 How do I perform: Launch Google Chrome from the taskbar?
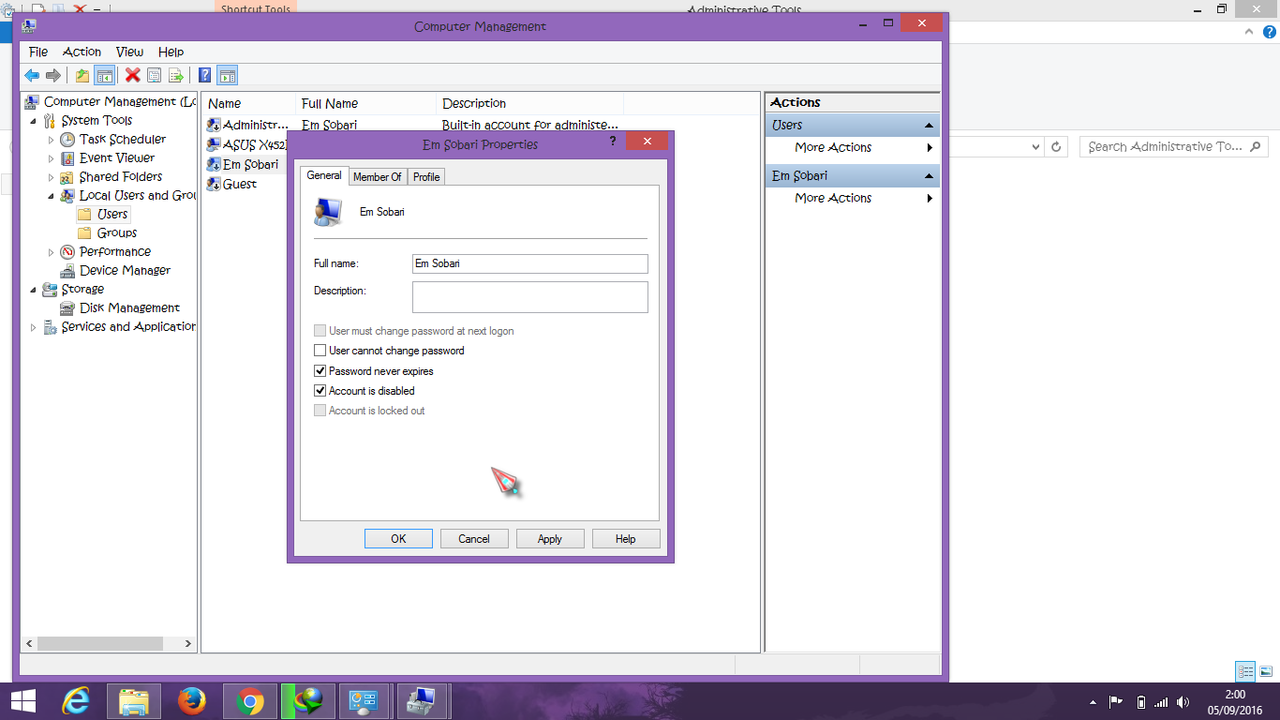click(249, 701)
